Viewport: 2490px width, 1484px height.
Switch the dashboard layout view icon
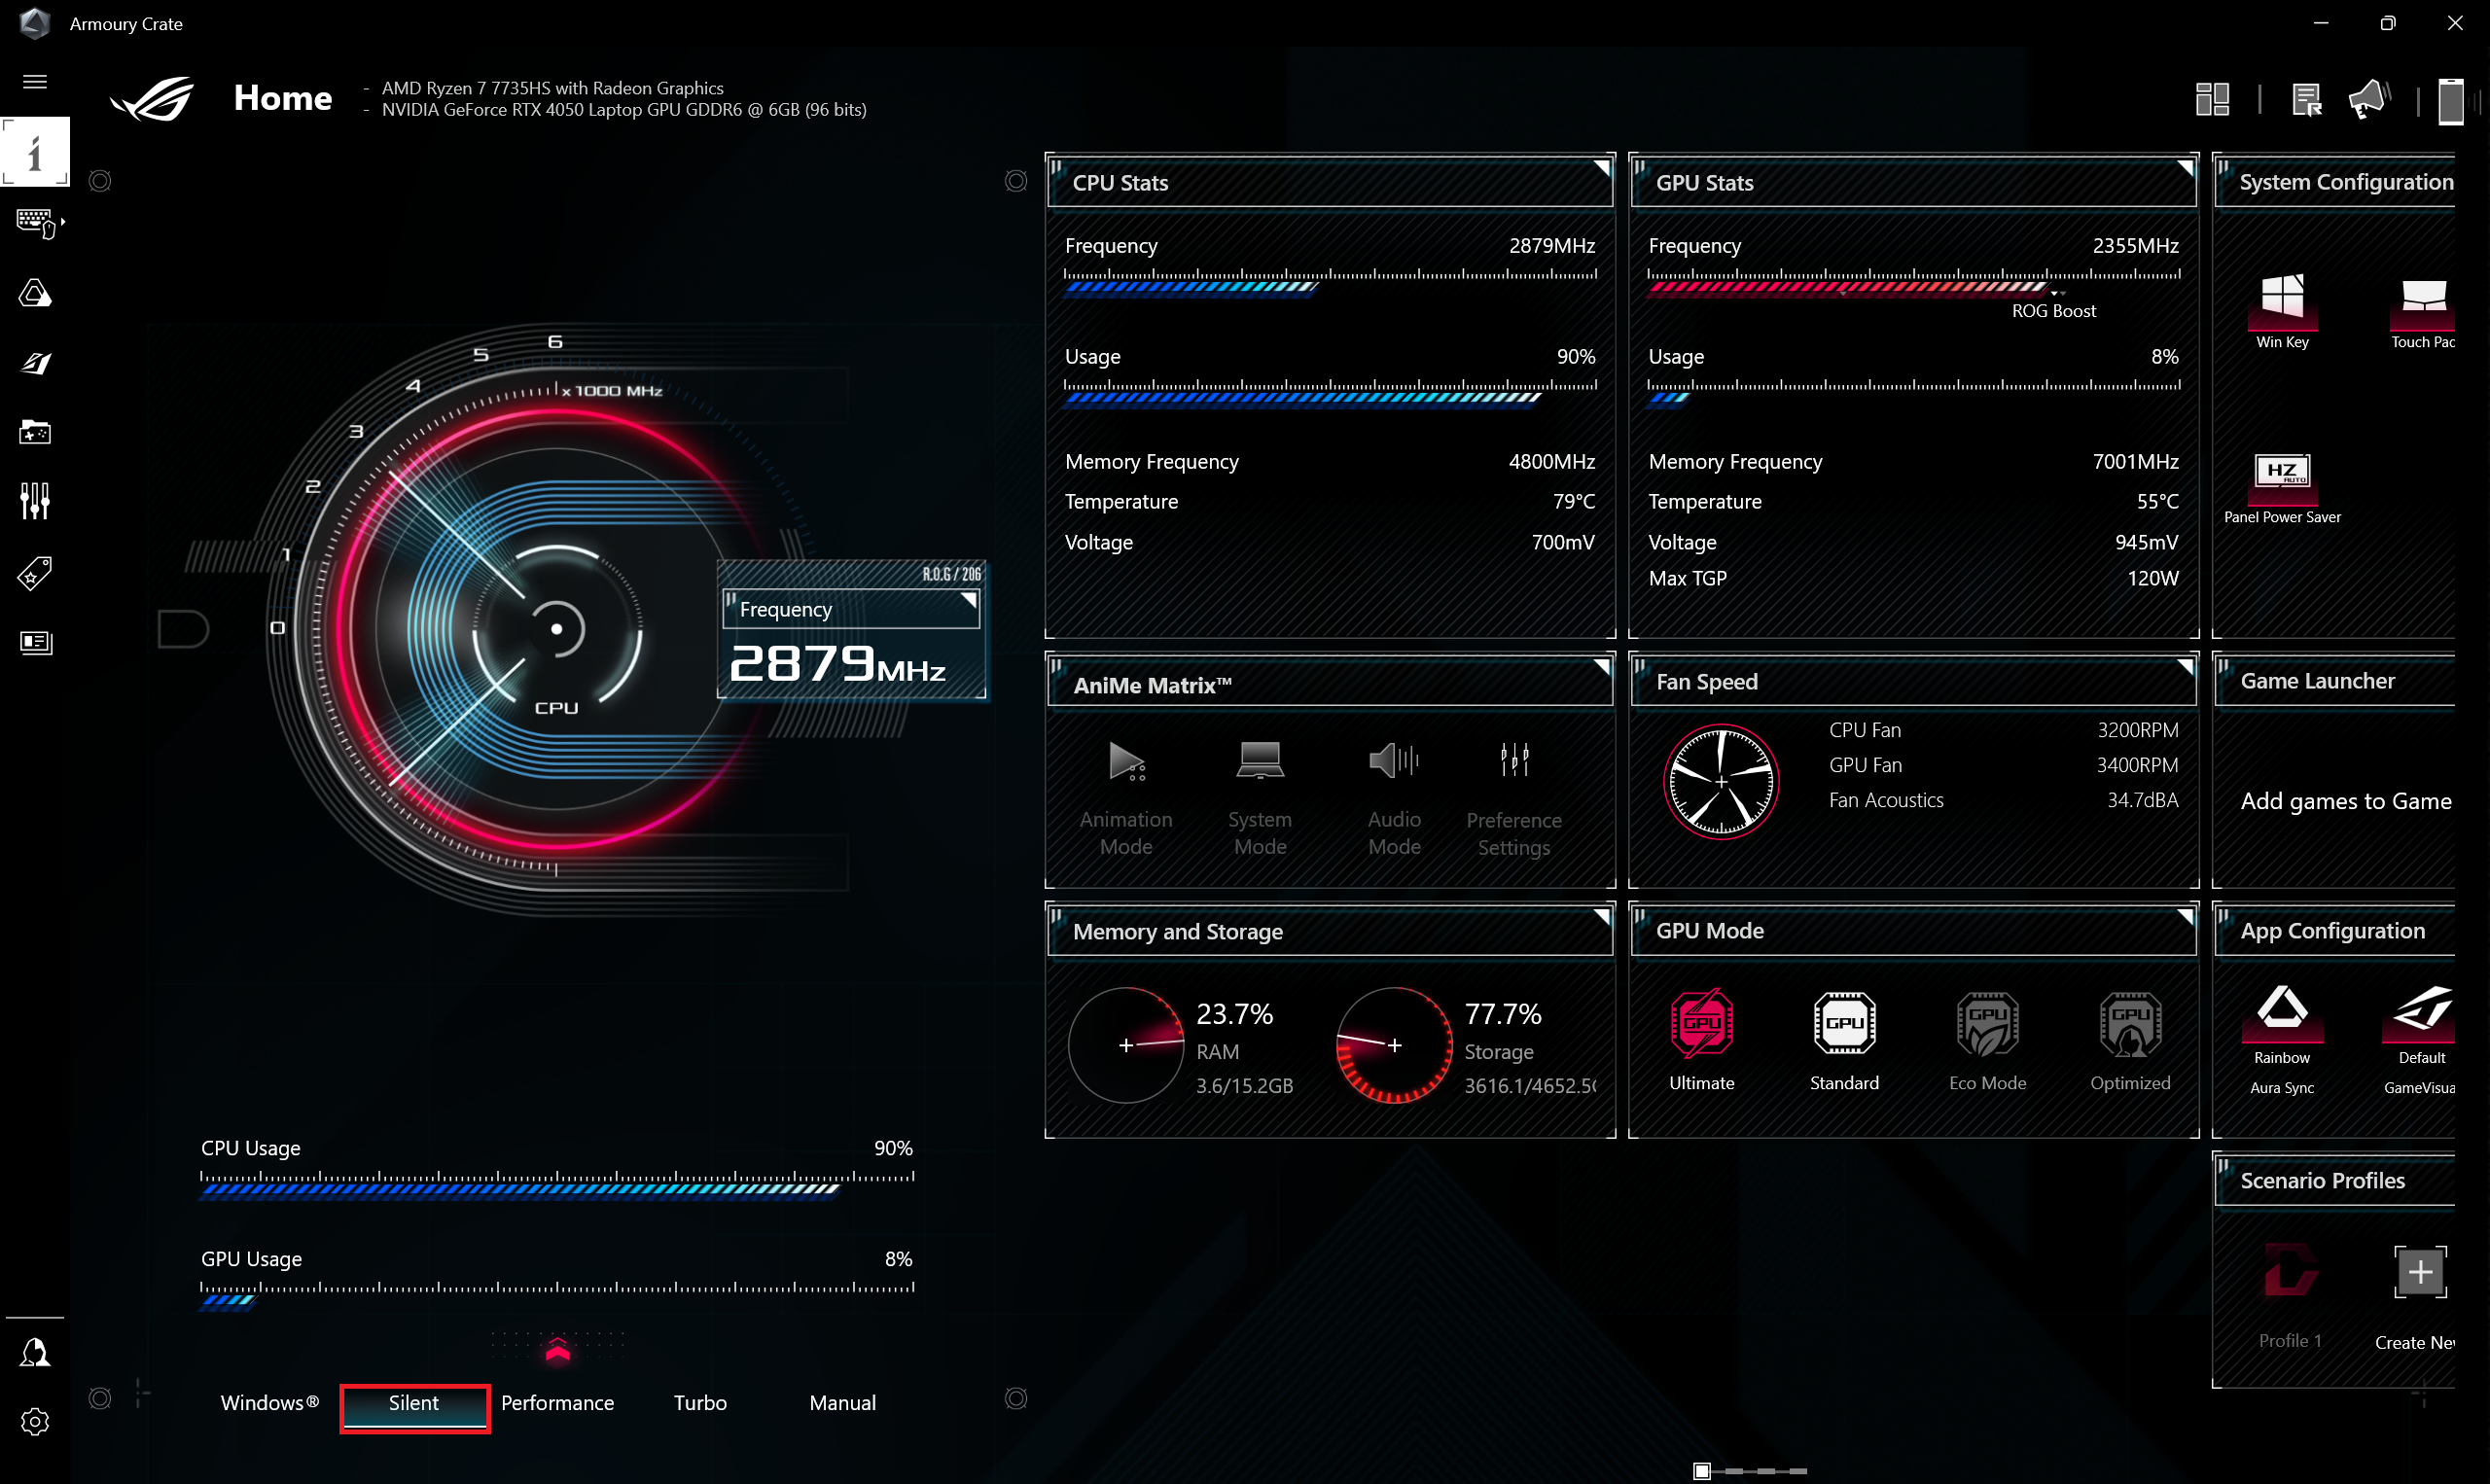[2212, 100]
